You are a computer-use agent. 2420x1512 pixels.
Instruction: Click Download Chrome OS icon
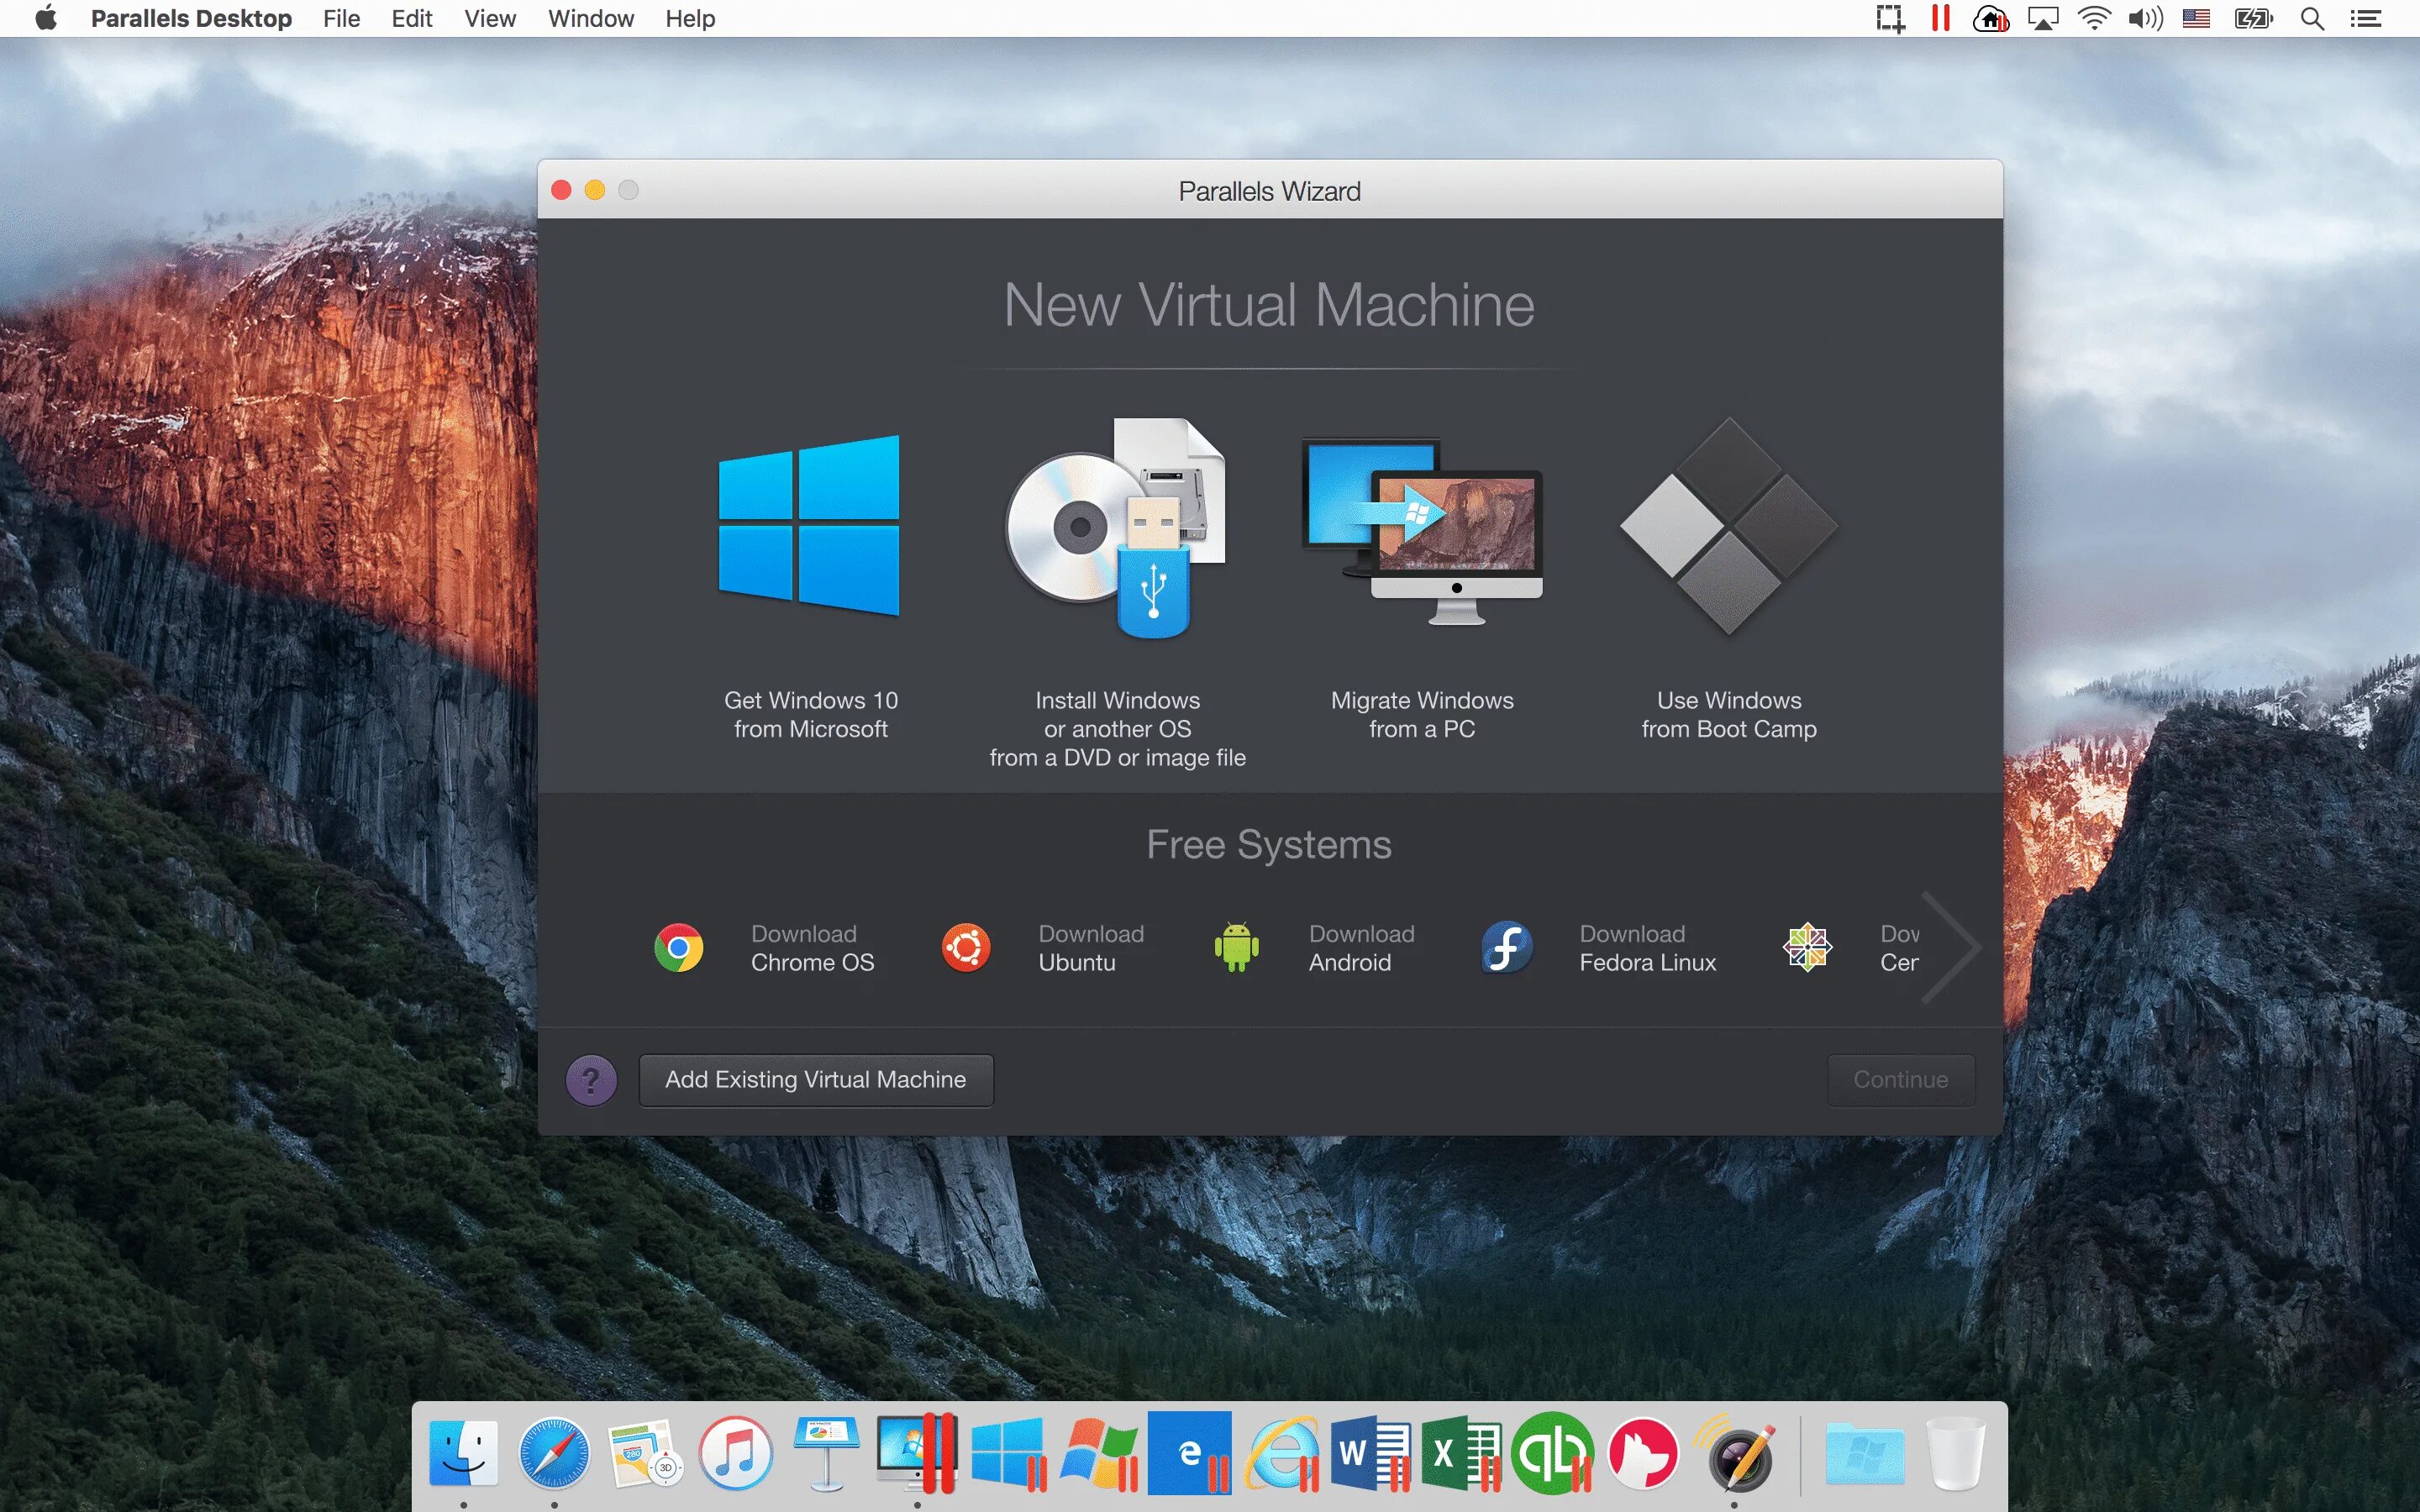tap(680, 948)
